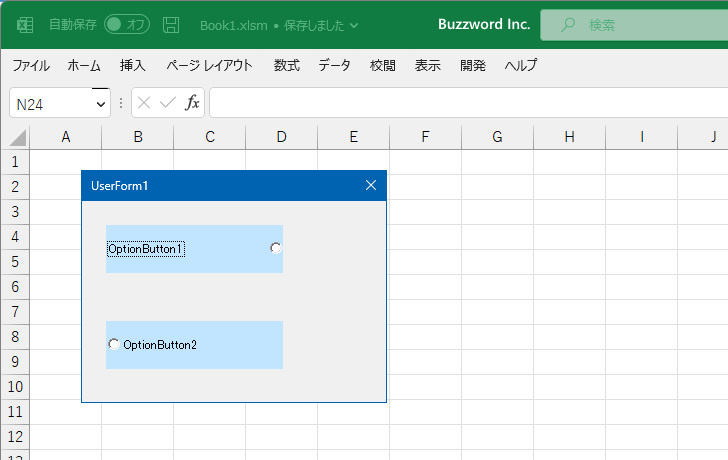Image resolution: width=728 pixels, height=460 pixels.
Task: Select column H header
Action: (569, 137)
